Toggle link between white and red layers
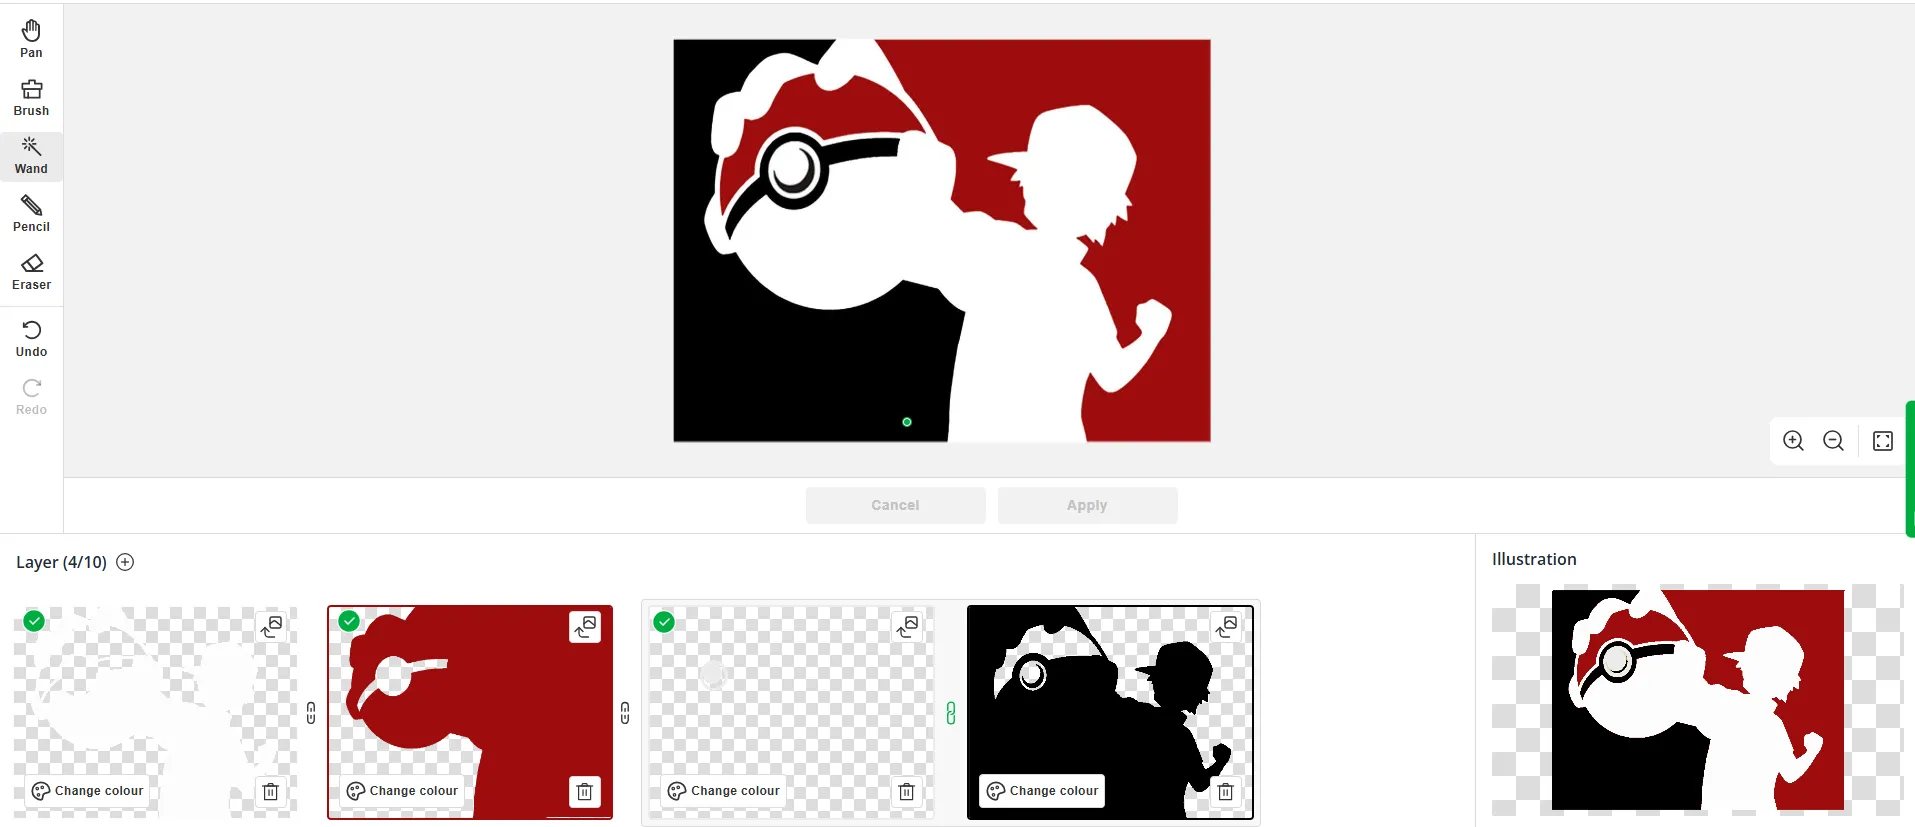Viewport: 1915px width, 827px height. [311, 713]
